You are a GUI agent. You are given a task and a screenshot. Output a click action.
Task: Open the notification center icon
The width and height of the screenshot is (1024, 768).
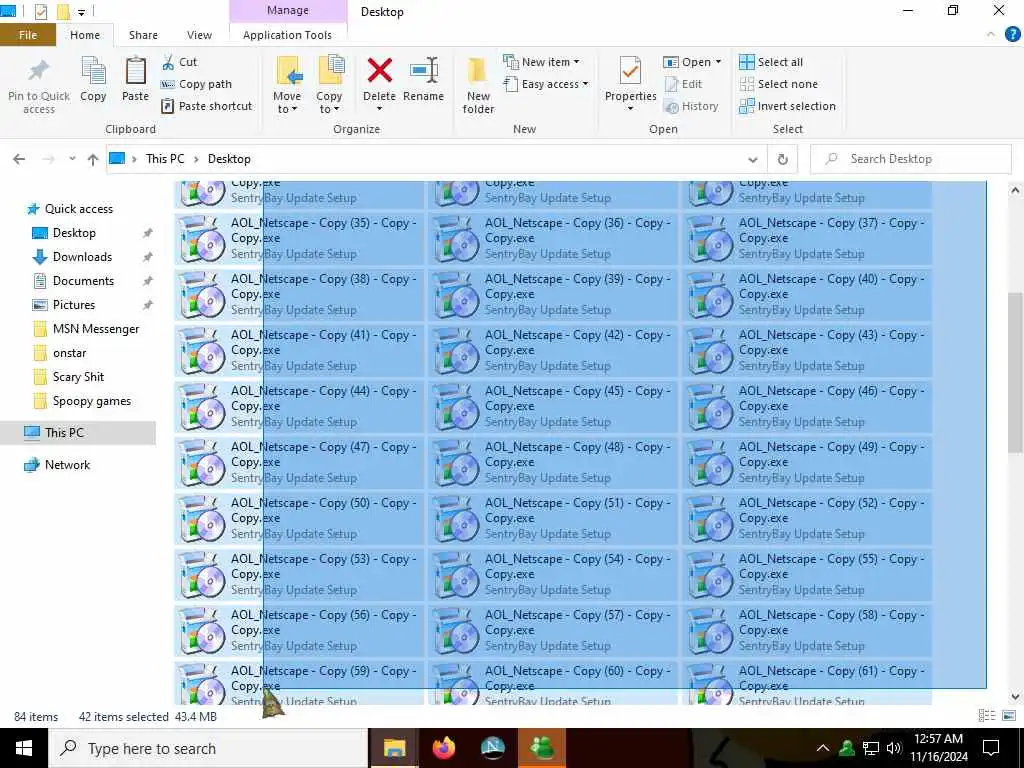tap(991, 748)
